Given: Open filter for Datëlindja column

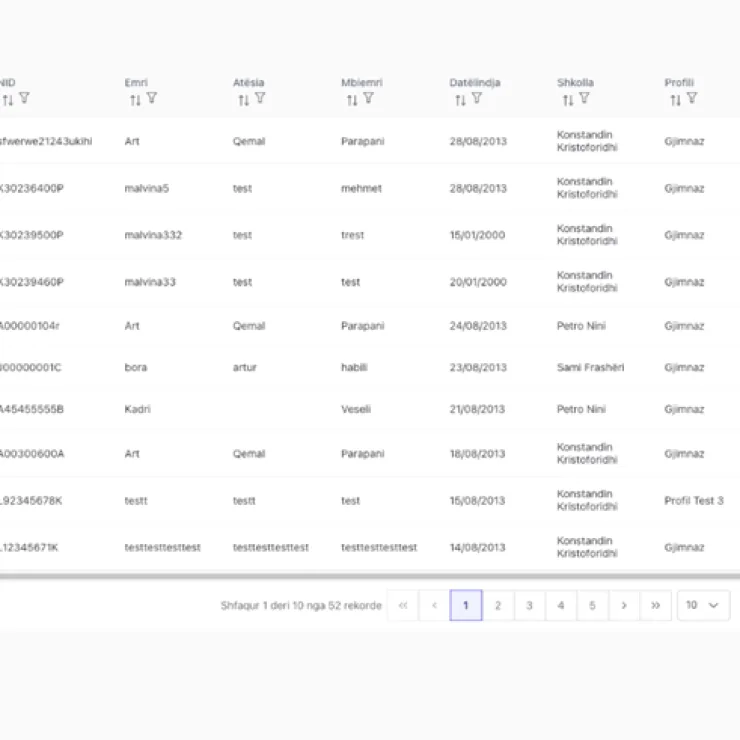Looking at the screenshot, I should coord(477,98).
